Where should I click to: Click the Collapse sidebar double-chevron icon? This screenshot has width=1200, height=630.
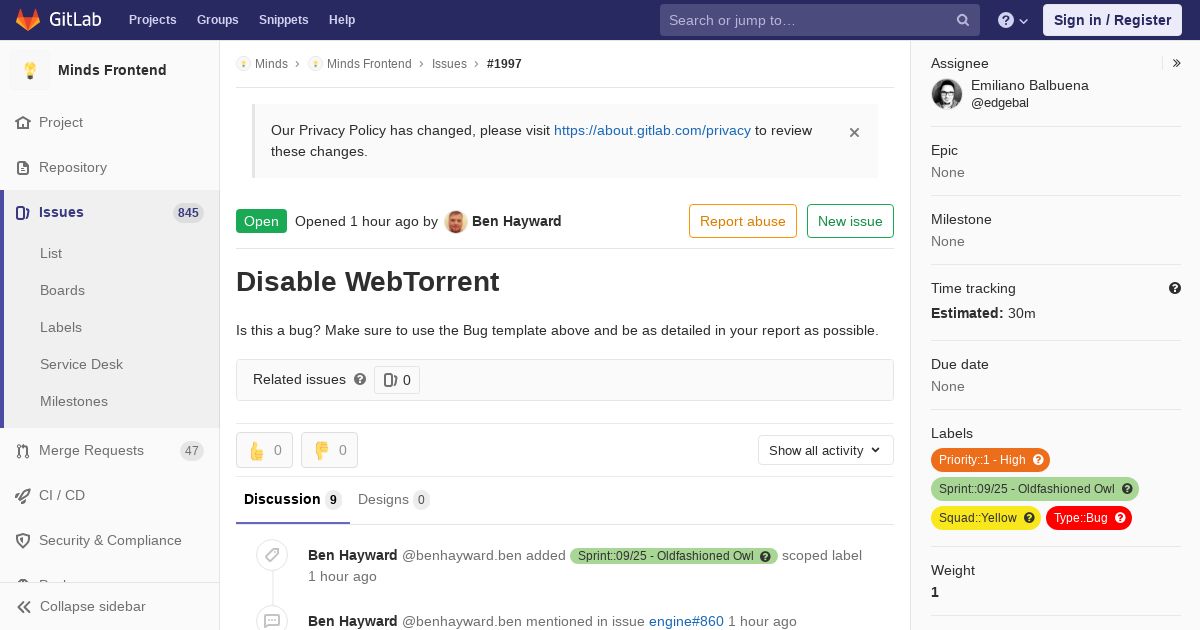pyautogui.click(x=24, y=606)
